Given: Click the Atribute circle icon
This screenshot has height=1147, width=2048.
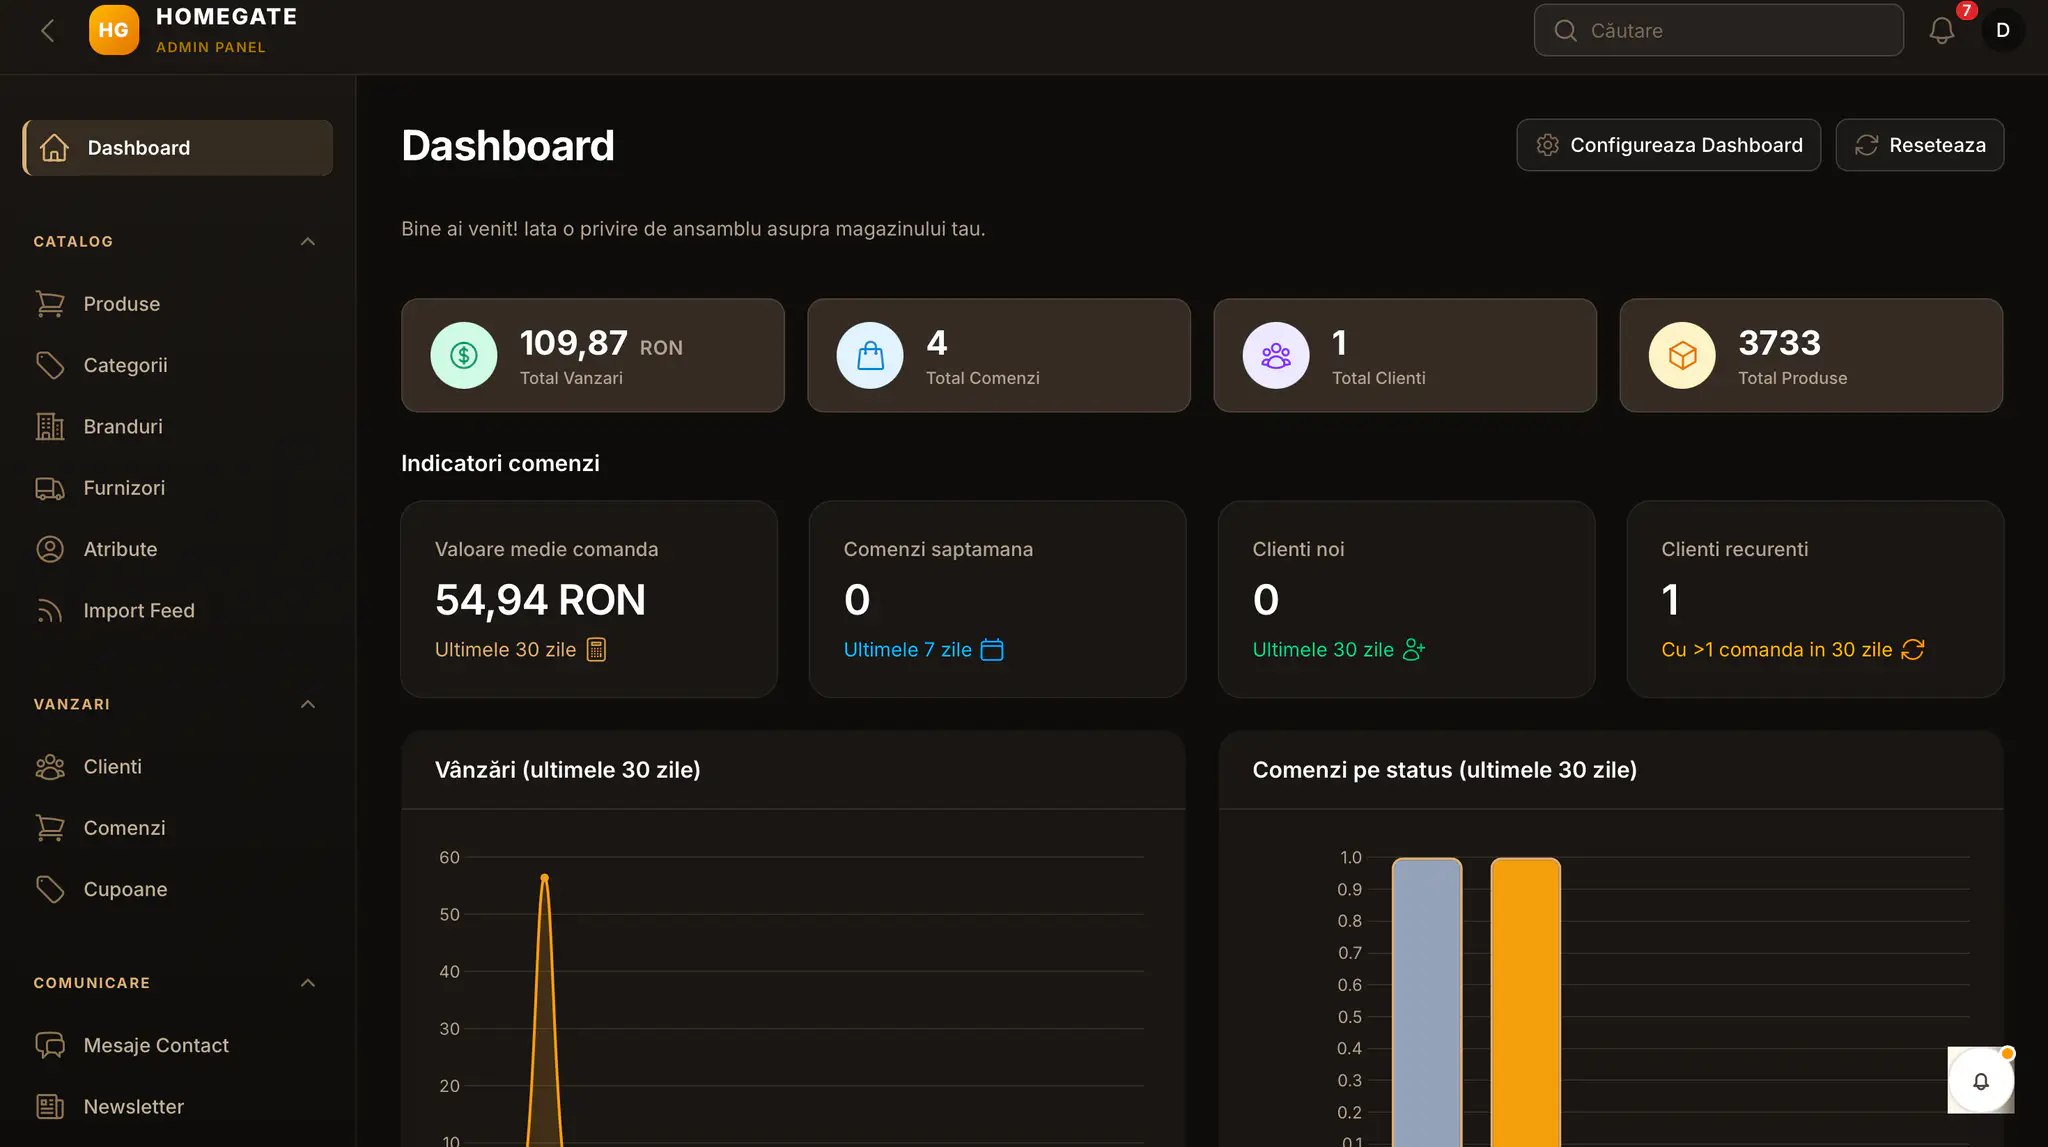Looking at the screenshot, I should coord(50,549).
